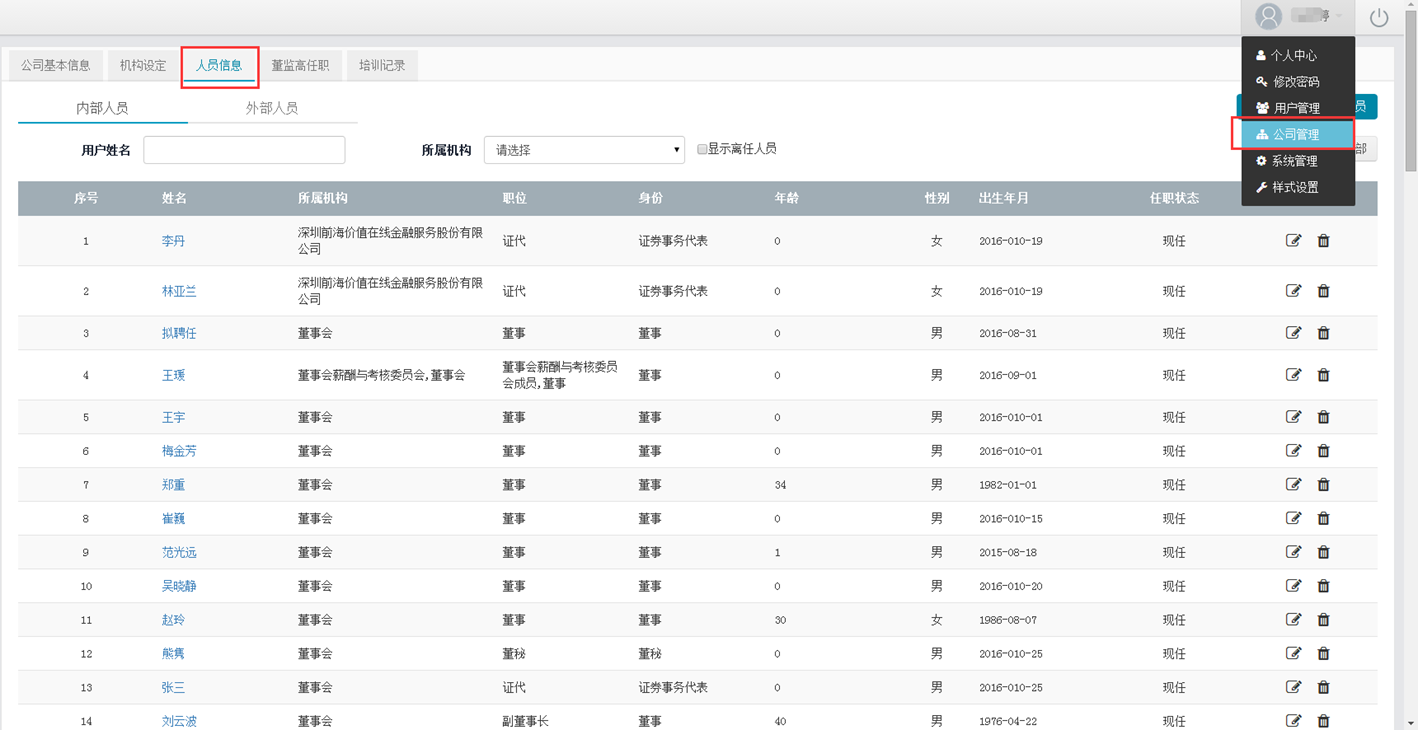The height and width of the screenshot is (730, 1418).
Task: Open the profile link for 熊隽
Action: (x=173, y=654)
